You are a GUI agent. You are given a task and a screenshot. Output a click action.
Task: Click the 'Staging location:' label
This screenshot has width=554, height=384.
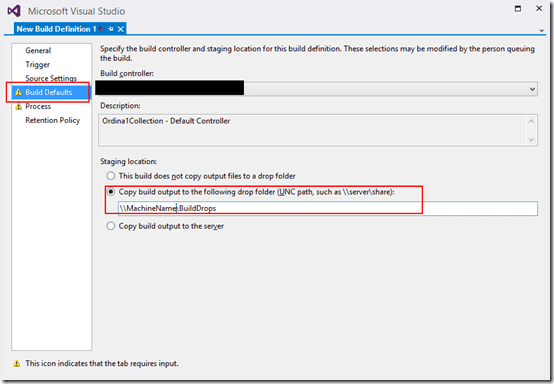pyautogui.click(x=128, y=161)
